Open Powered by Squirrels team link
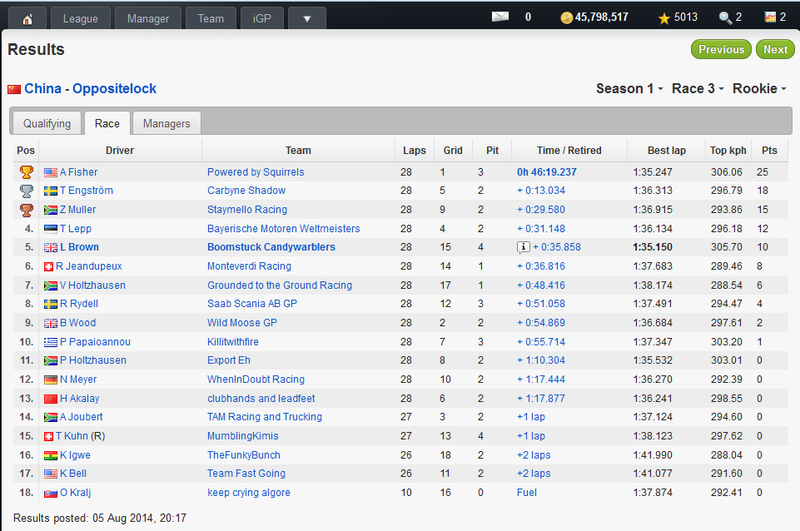This screenshot has width=800, height=531. (x=255, y=172)
